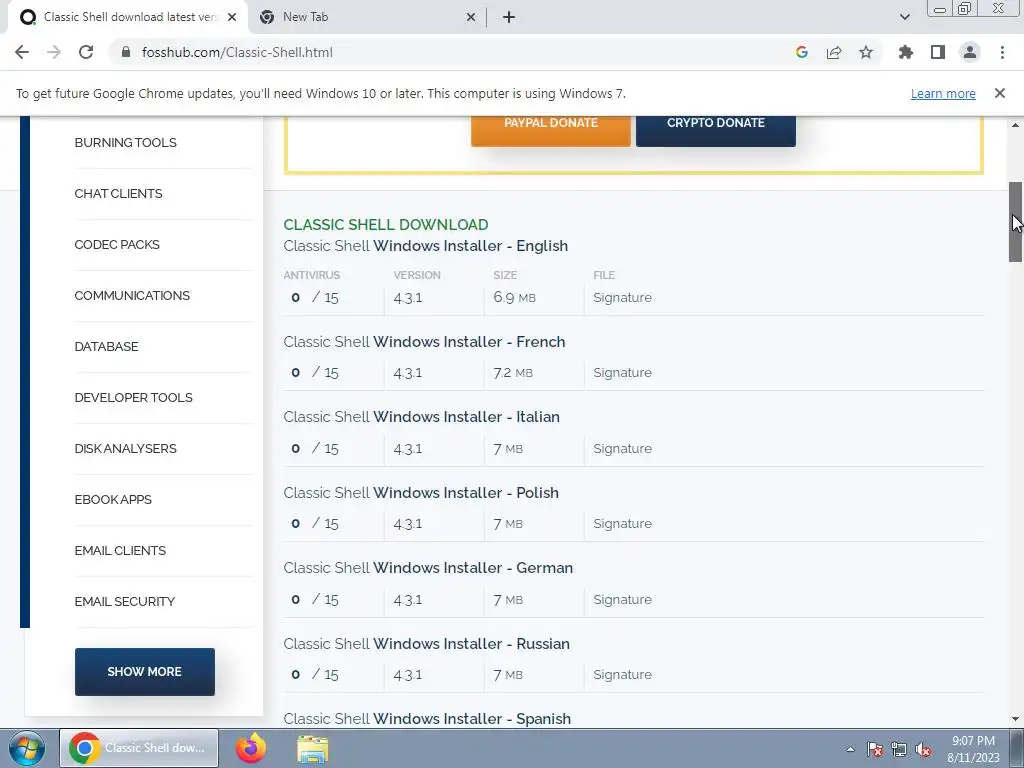Screen dimensions: 1024x768
Task: Open the EMAIL CLIENTS category
Action: [120, 550]
